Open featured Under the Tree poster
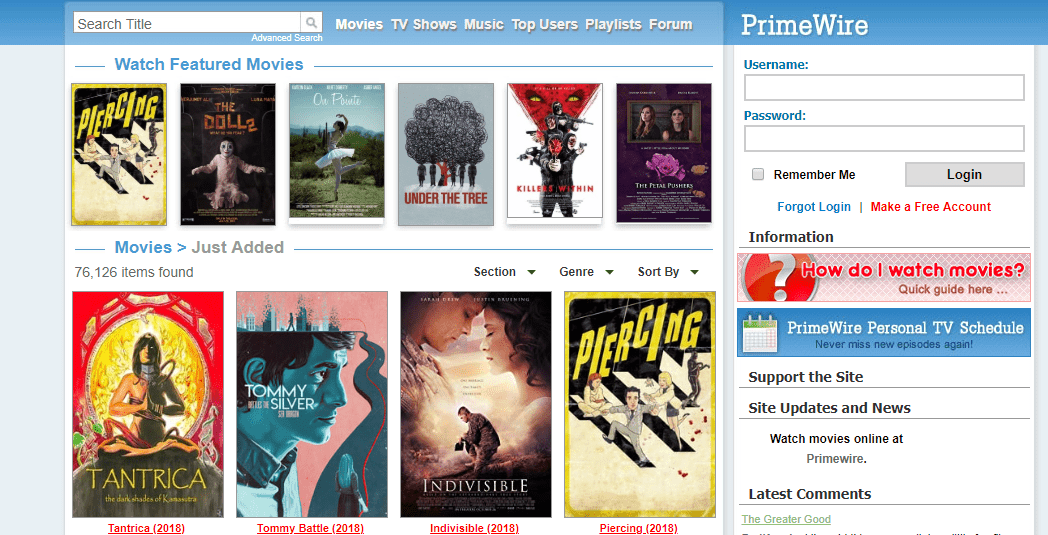Image resolution: width=1048 pixels, height=535 pixels. (446, 154)
